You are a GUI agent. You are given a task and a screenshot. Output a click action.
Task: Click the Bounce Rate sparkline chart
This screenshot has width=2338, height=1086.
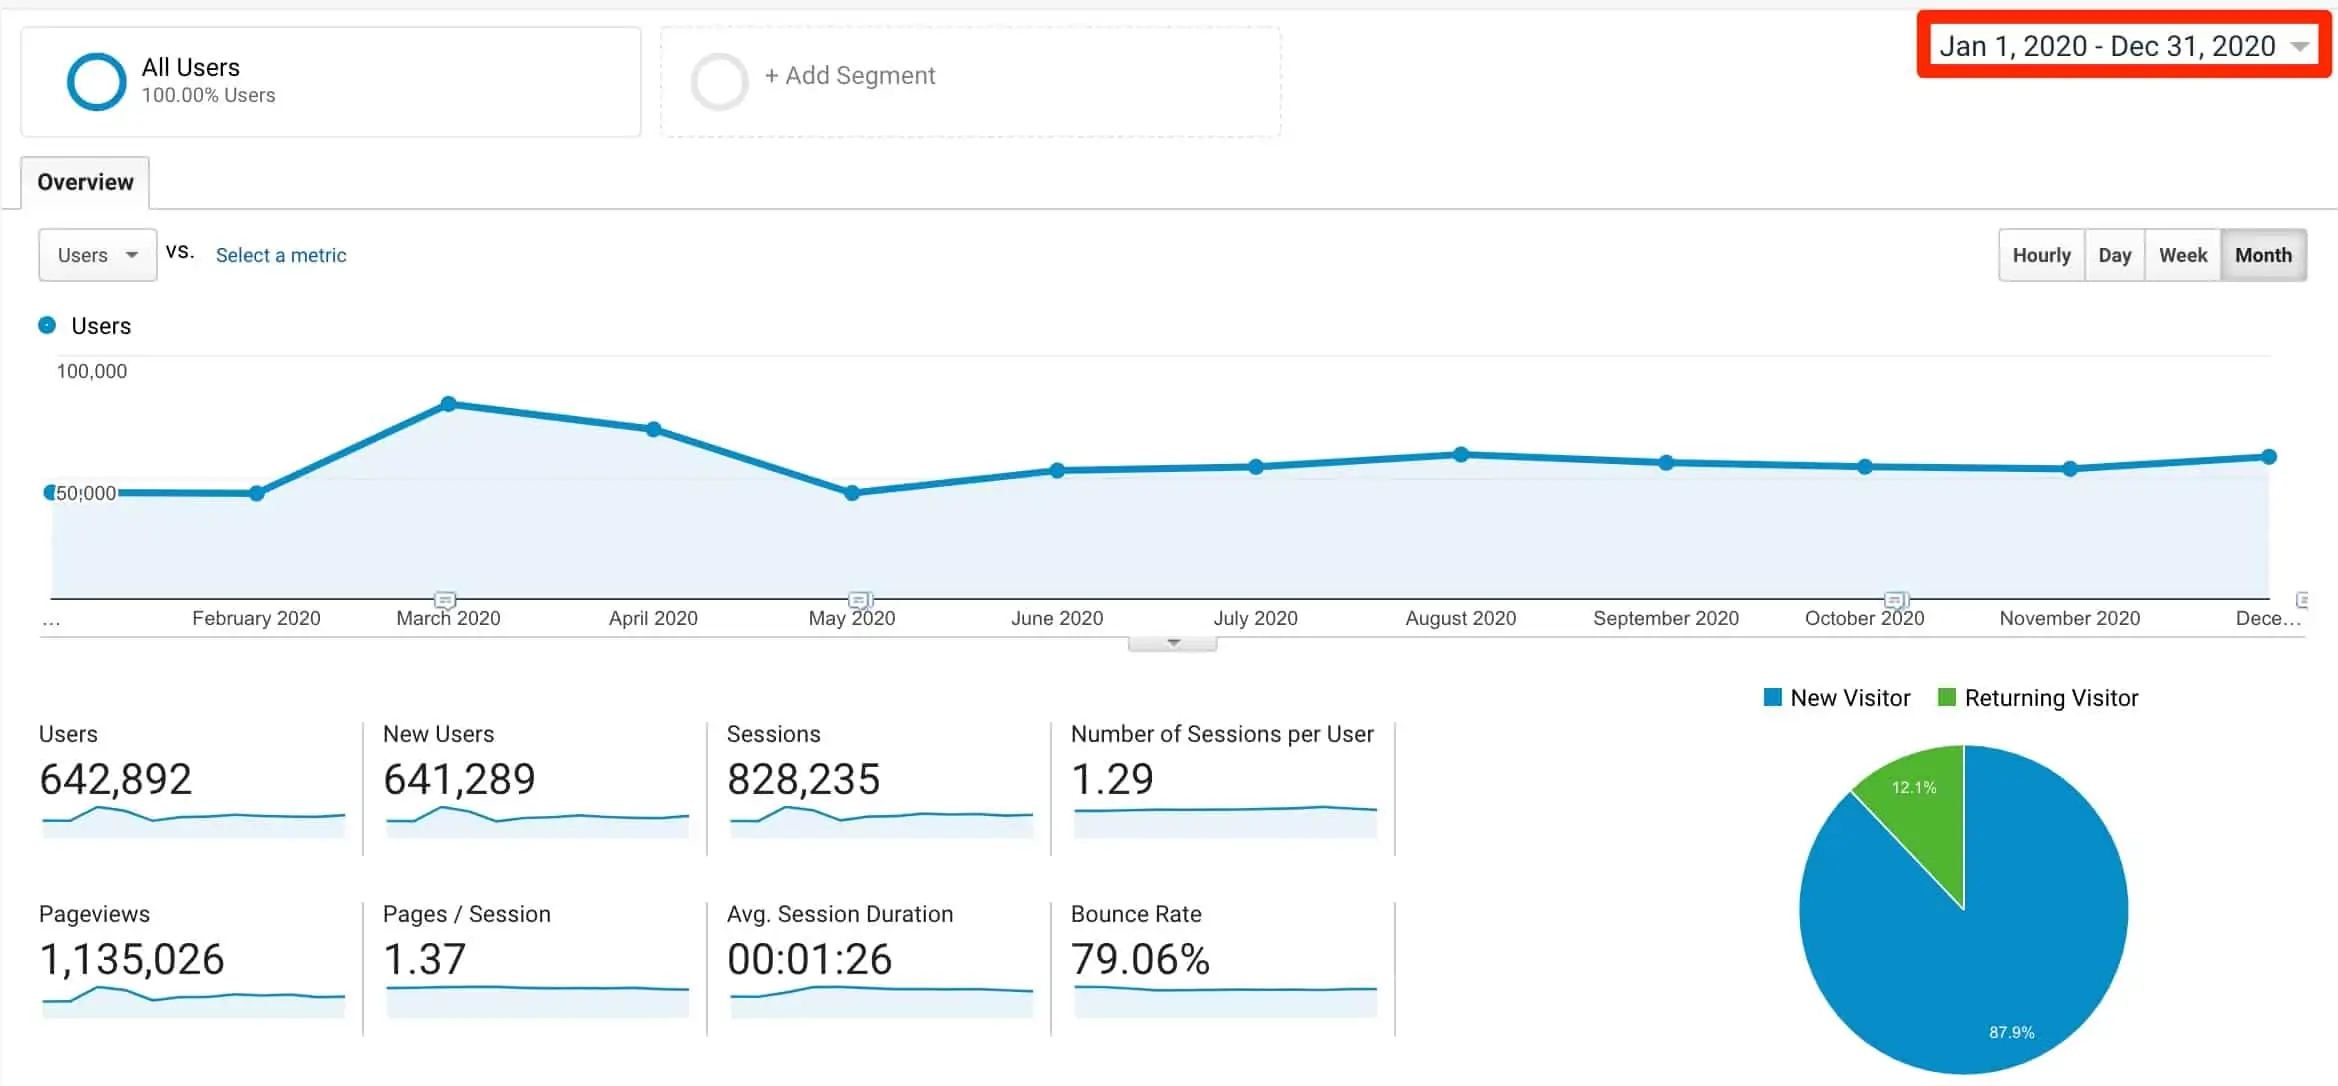pos(1225,1001)
